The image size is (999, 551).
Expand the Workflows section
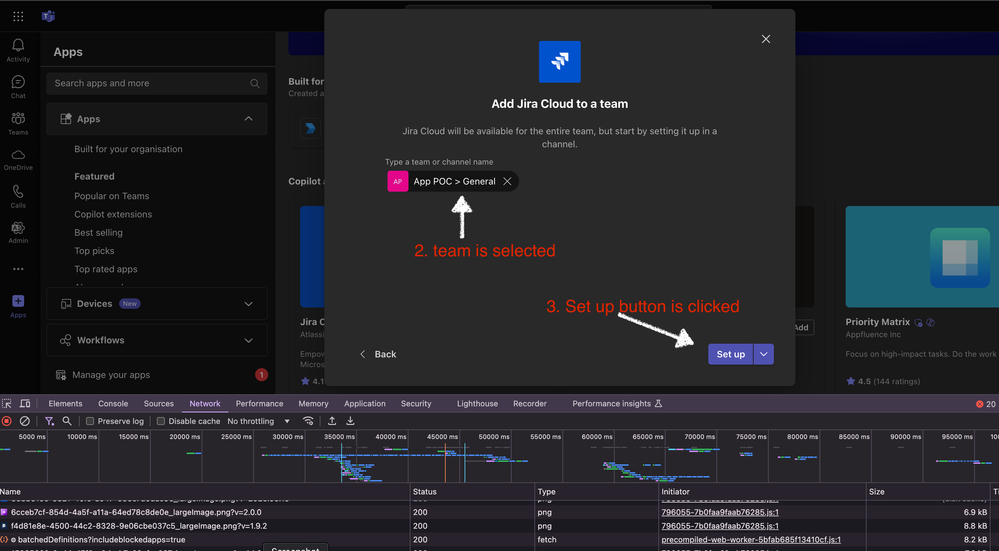pos(157,340)
